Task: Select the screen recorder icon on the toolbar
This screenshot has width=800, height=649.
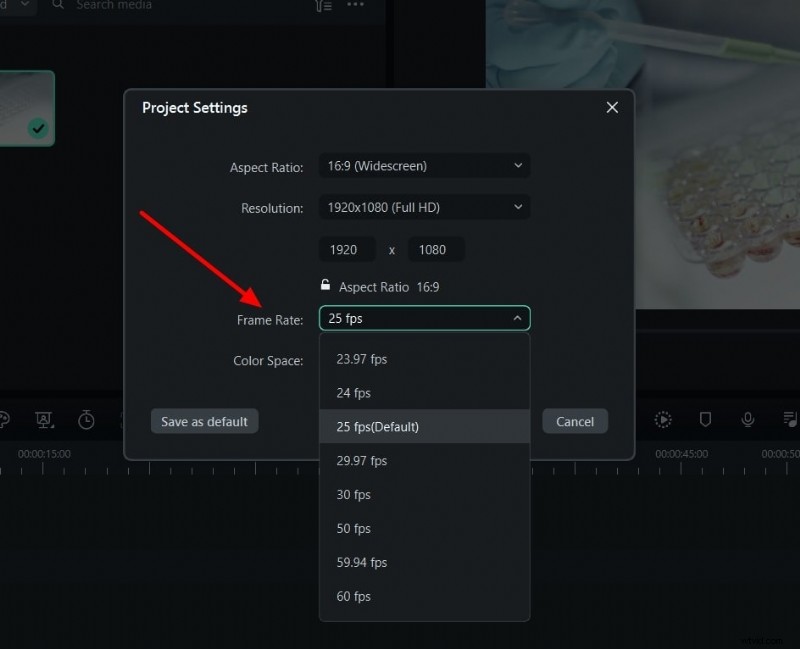Action: [x=44, y=421]
